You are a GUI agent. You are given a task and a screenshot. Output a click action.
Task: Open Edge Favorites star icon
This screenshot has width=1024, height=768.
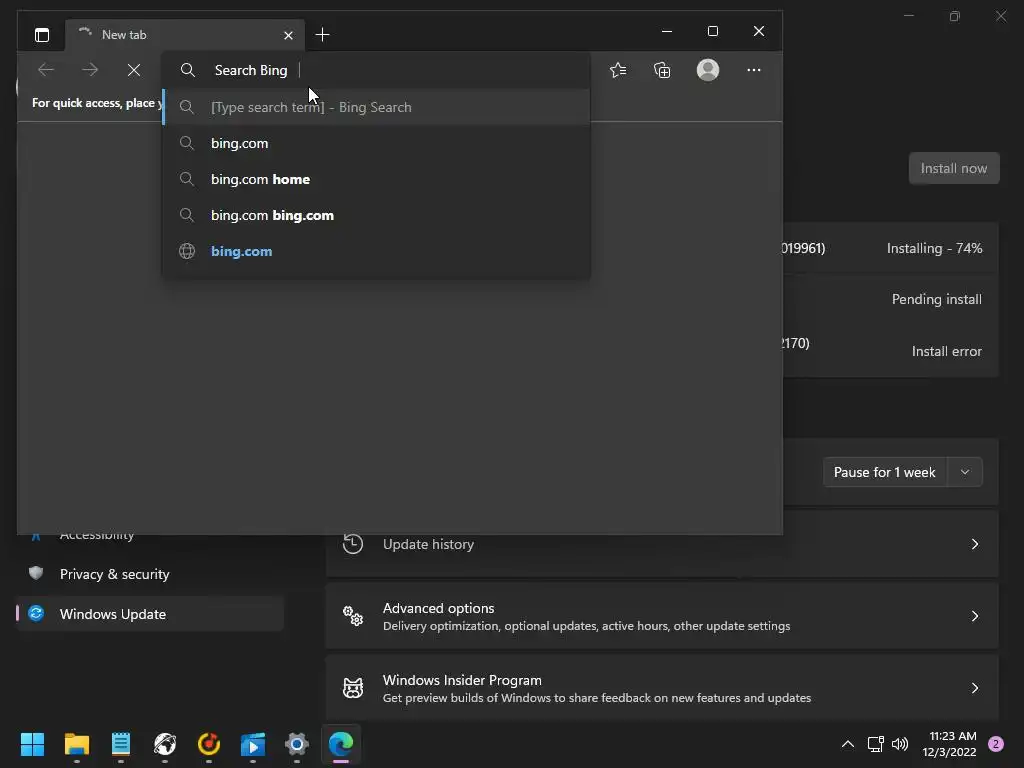pyautogui.click(x=618, y=70)
